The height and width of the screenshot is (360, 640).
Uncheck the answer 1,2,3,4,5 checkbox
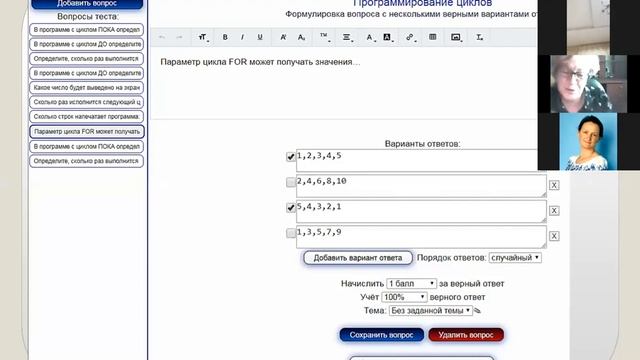click(x=291, y=157)
